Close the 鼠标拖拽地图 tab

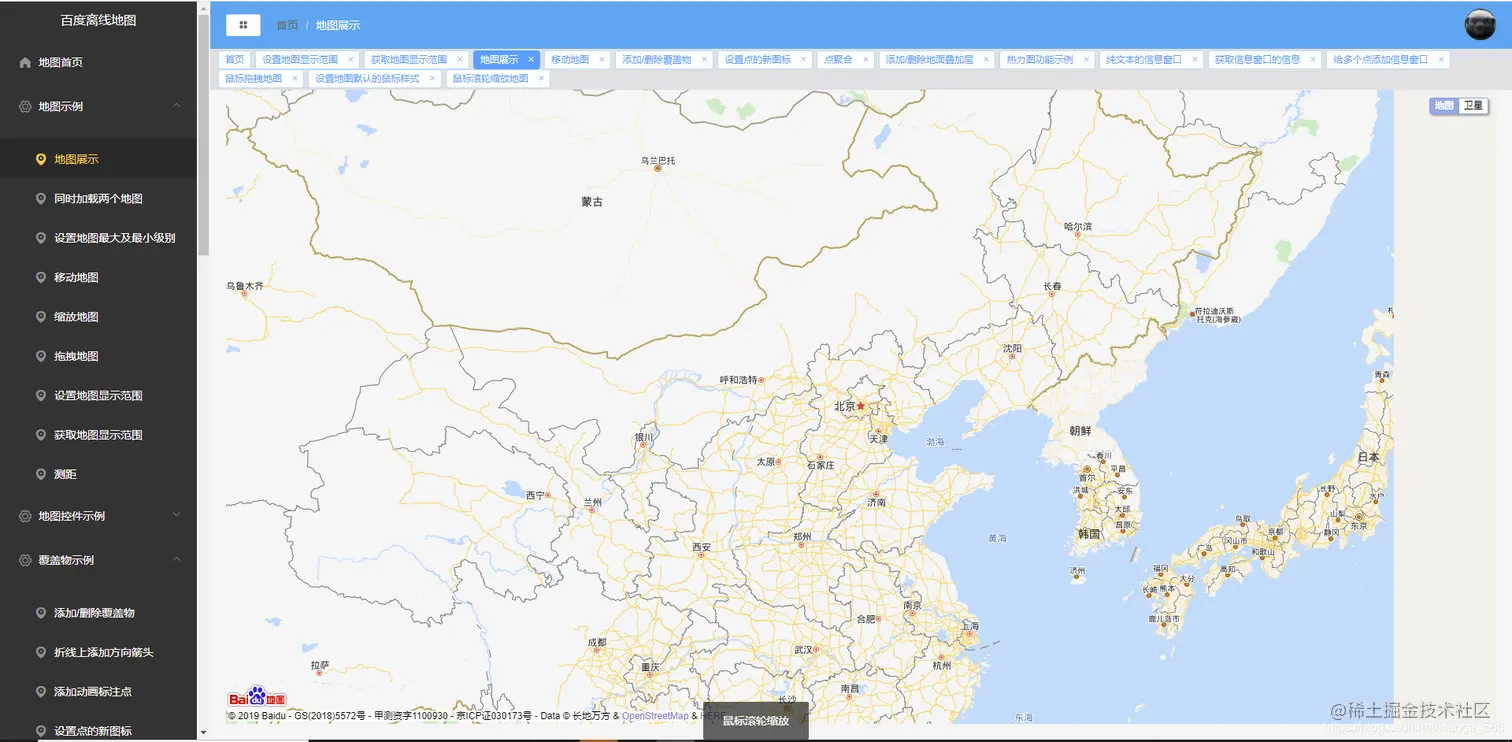pyautogui.click(x=295, y=78)
